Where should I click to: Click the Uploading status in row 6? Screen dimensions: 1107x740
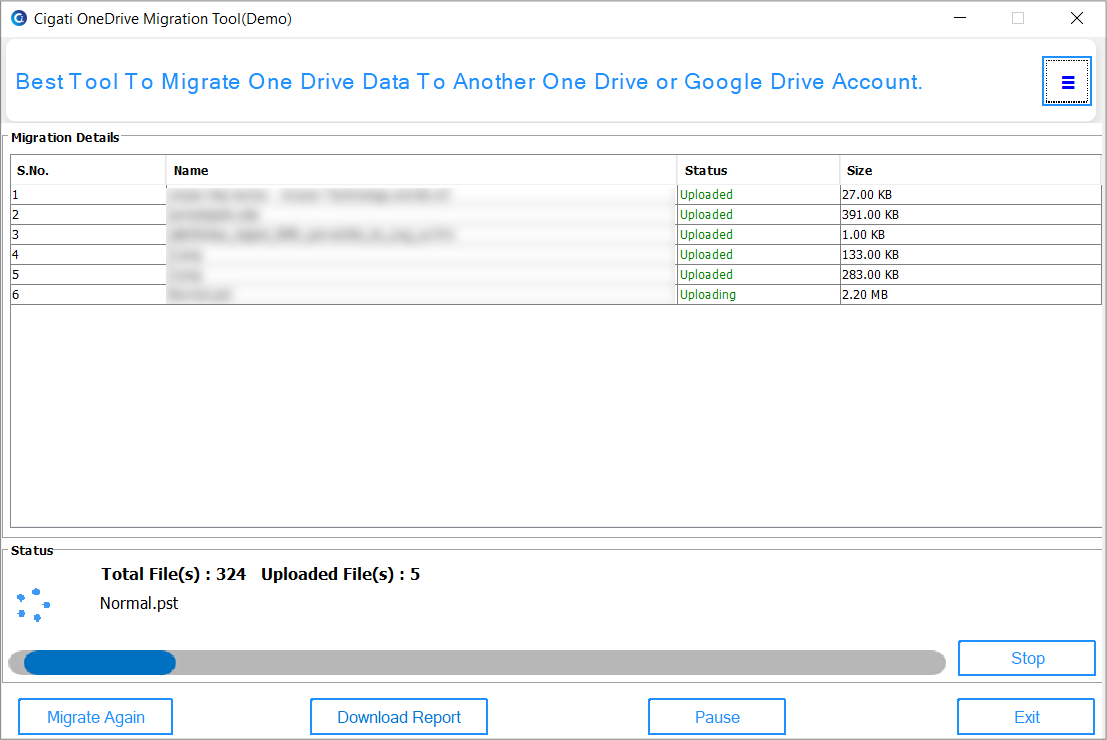tap(758, 294)
